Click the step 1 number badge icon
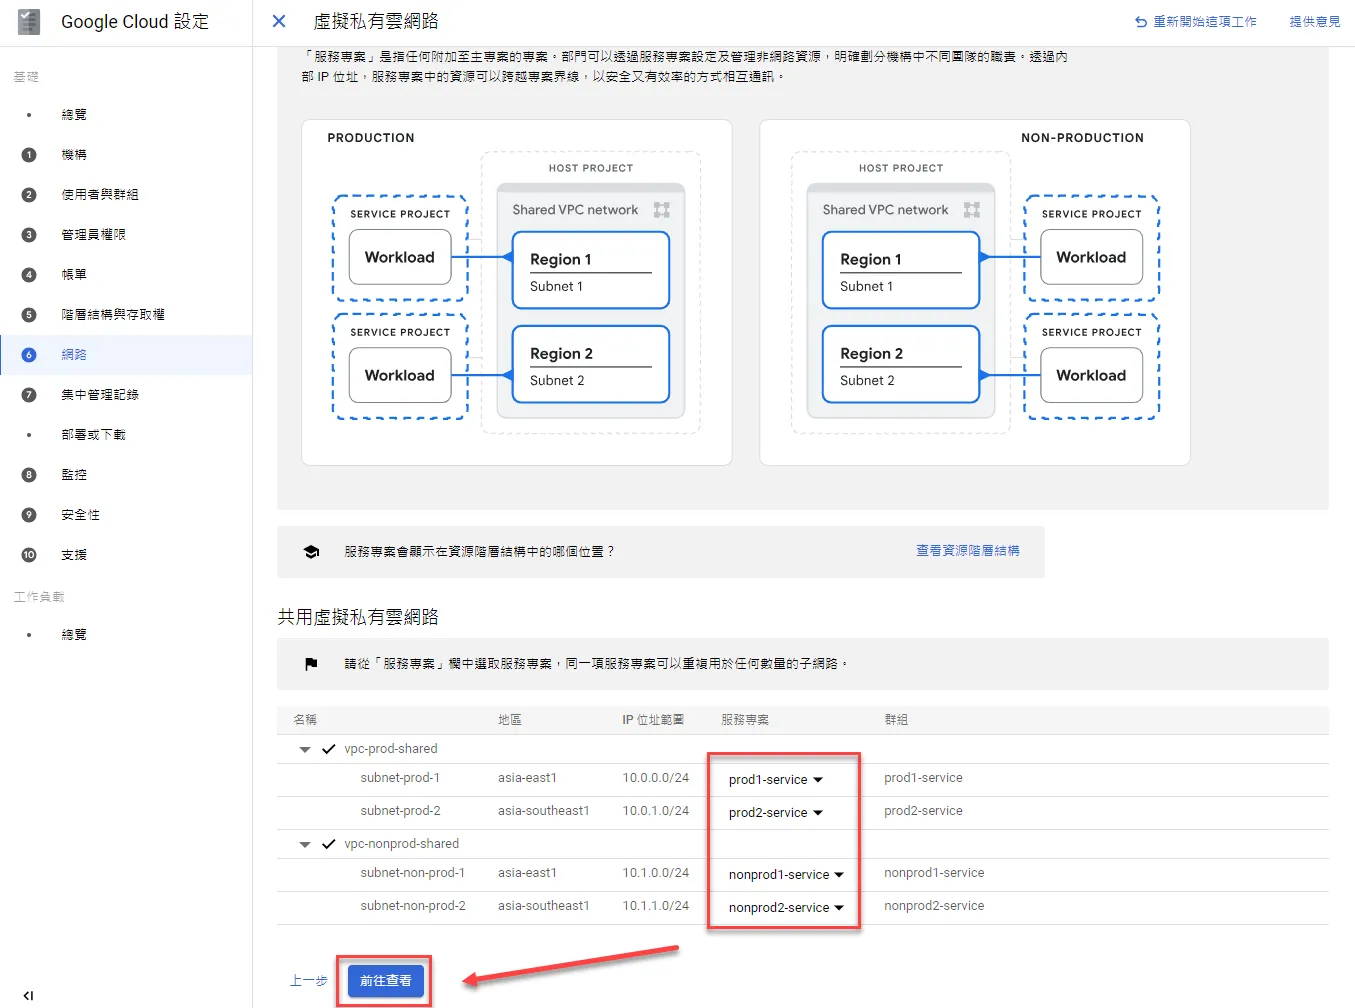The width and height of the screenshot is (1355, 1008). click(x=29, y=155)
